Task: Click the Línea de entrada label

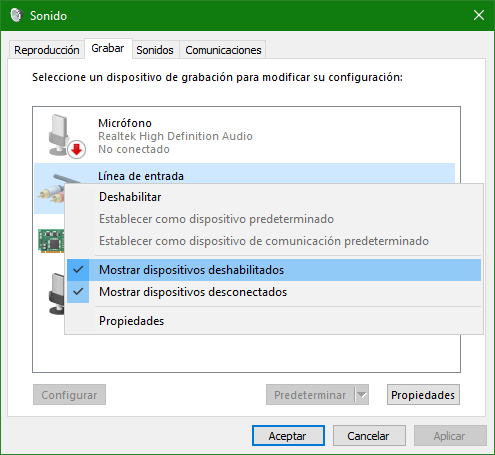Action: coord(141,176)
